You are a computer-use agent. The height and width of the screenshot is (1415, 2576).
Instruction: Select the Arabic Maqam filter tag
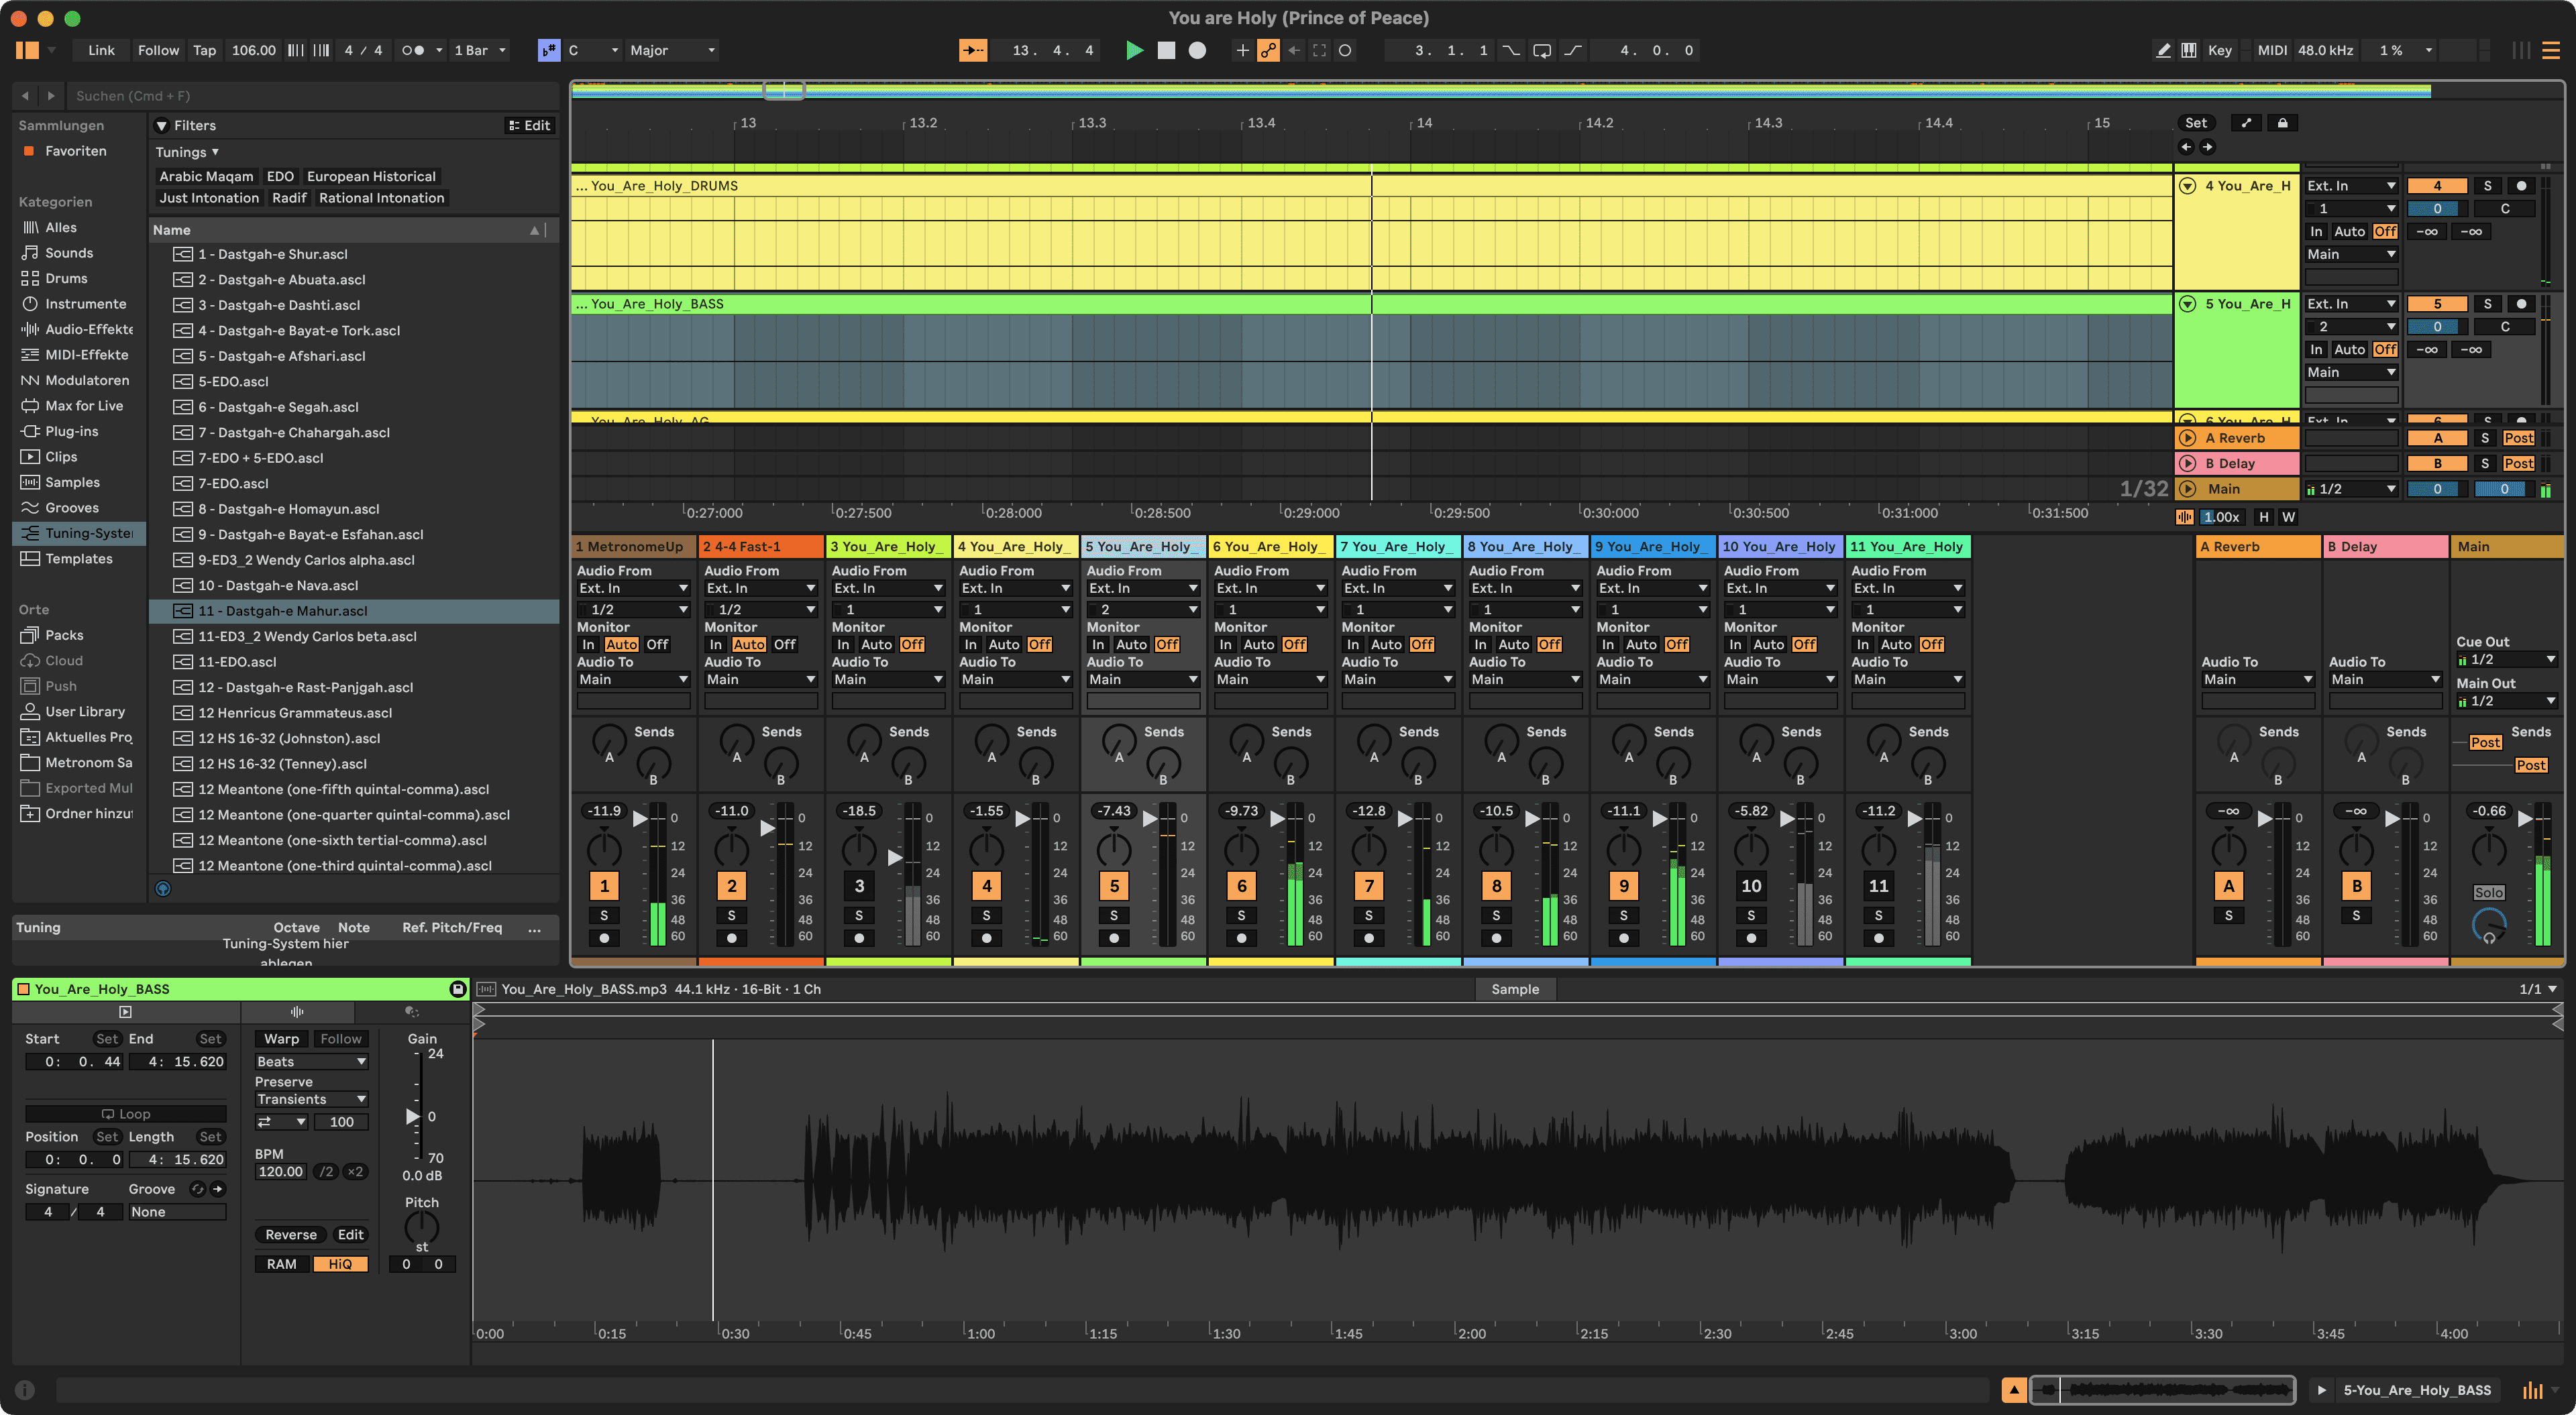click(x=206, y=176)
